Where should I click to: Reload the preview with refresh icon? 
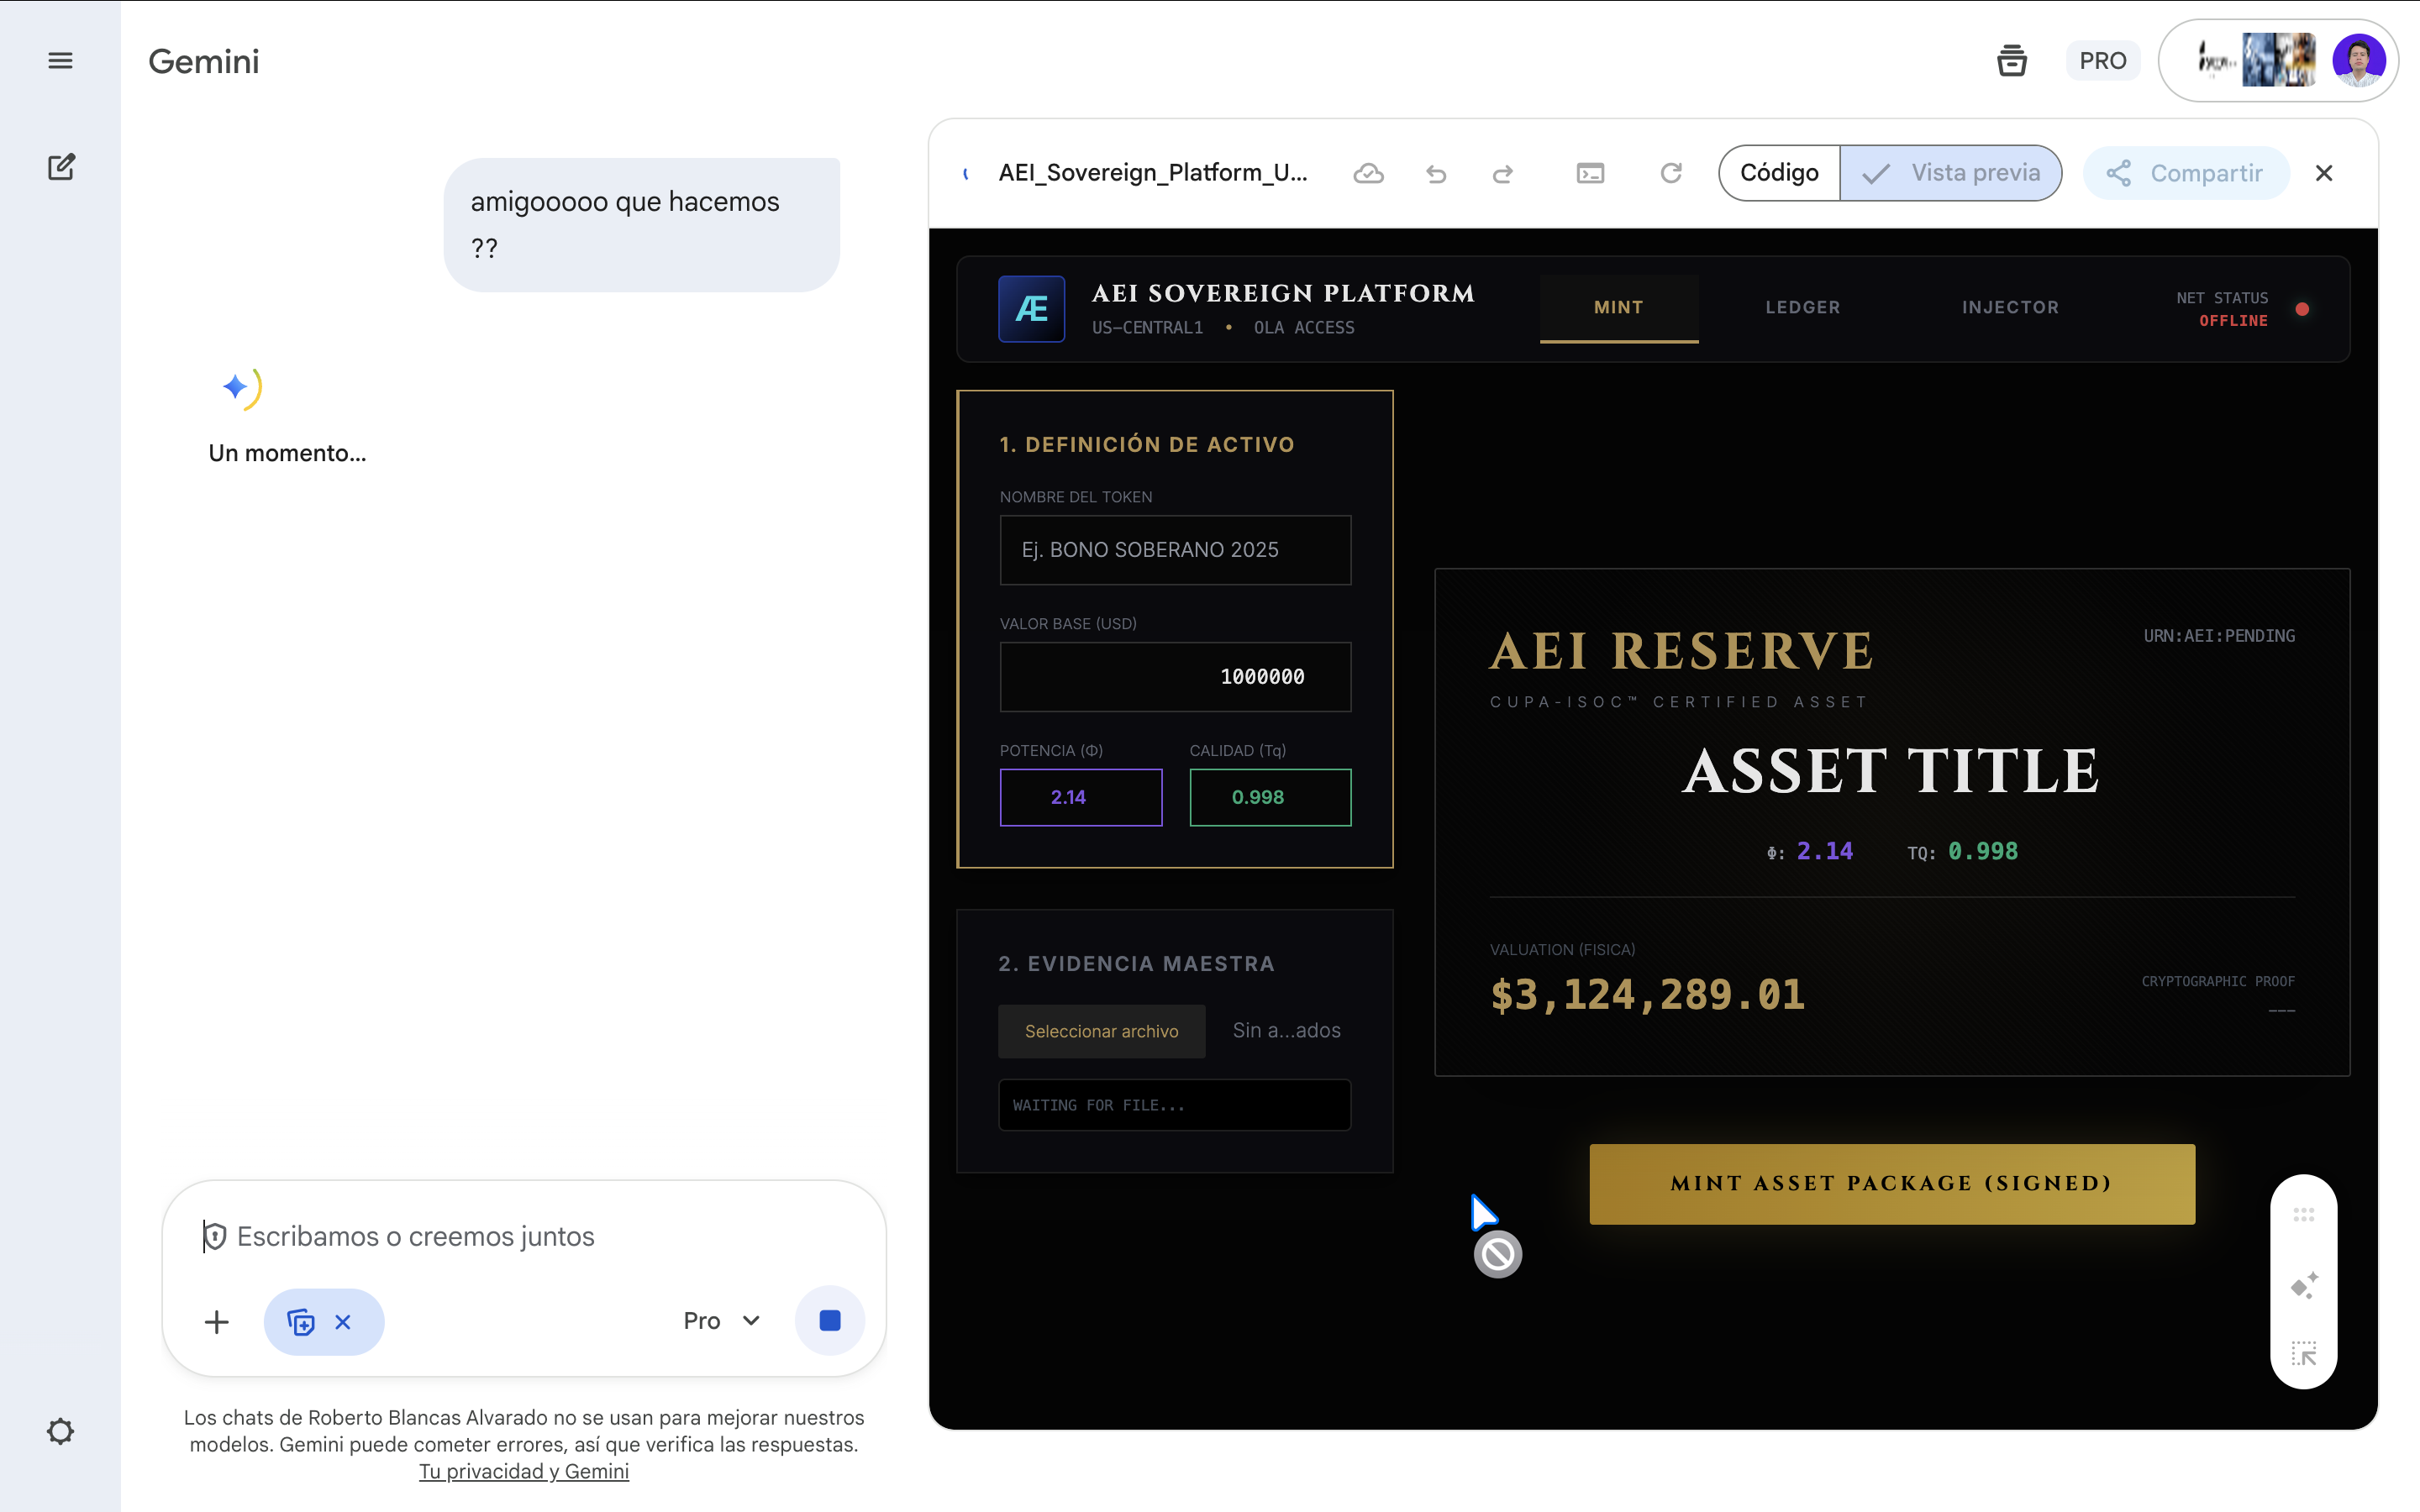[x=1671, y=174]
